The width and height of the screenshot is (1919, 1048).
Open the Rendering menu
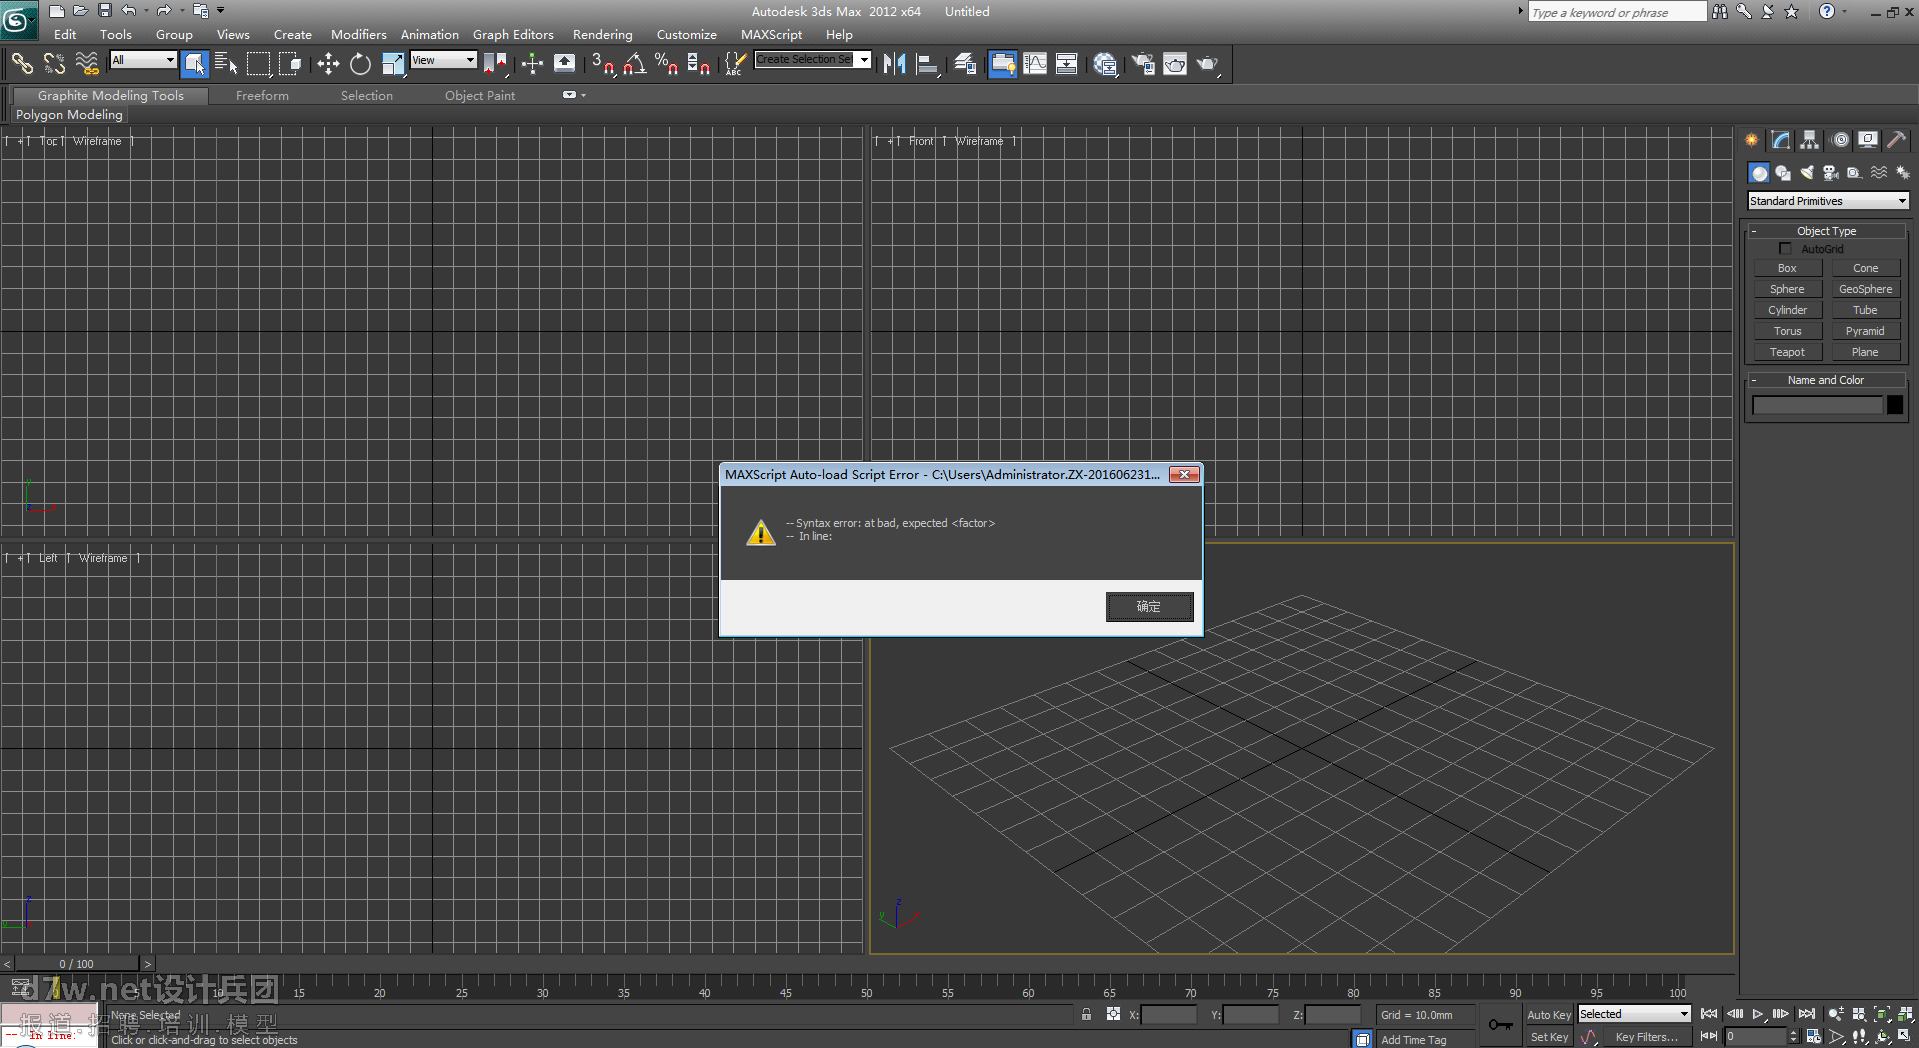[602, 34]
